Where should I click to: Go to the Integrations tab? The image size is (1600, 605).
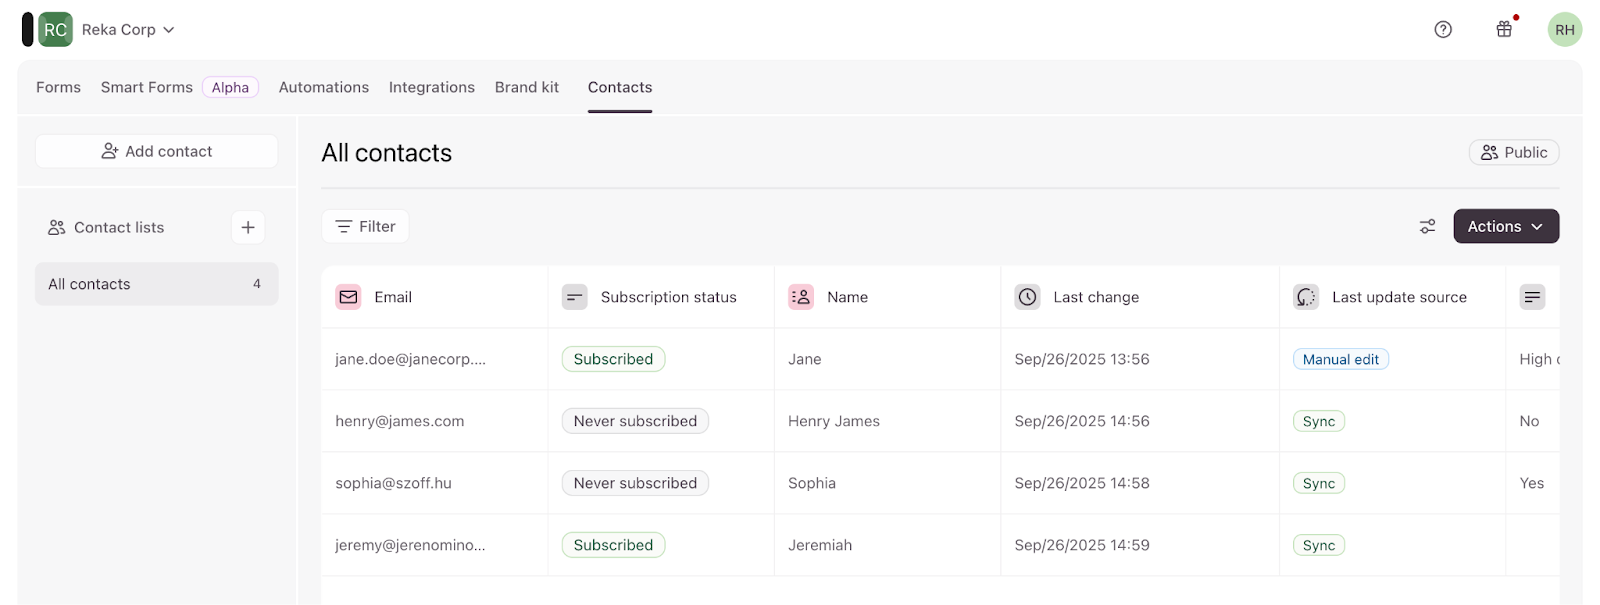pyautogui.click(x=431, y=87)
